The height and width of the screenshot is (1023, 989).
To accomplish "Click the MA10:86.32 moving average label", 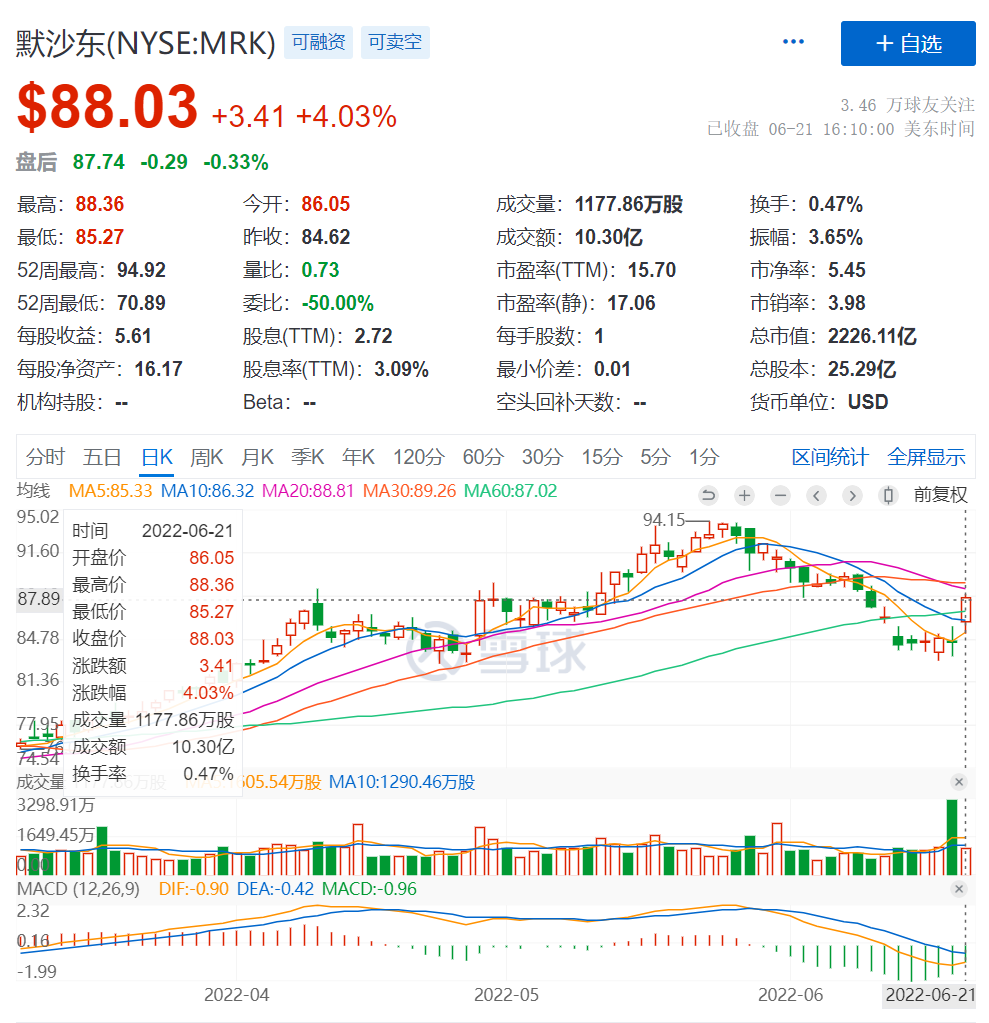I will tap(207, 491).
